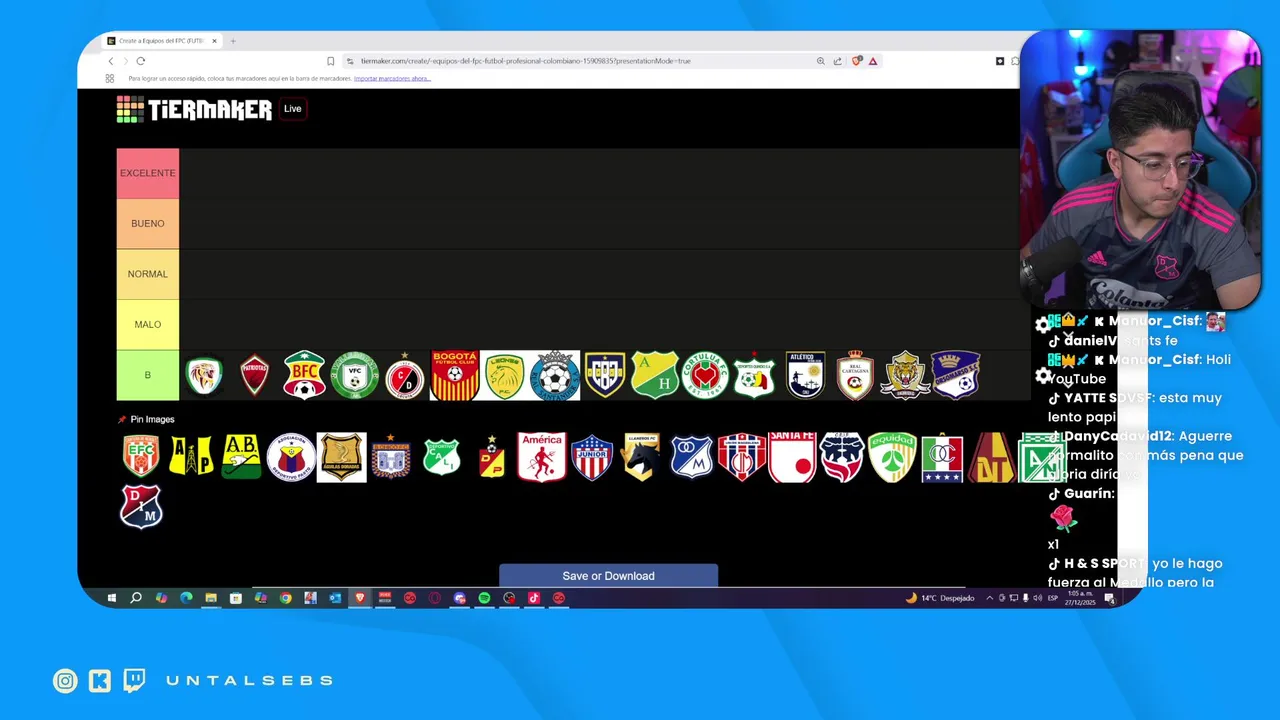Pick the Atlético ship crest

[x=805, y=375]
